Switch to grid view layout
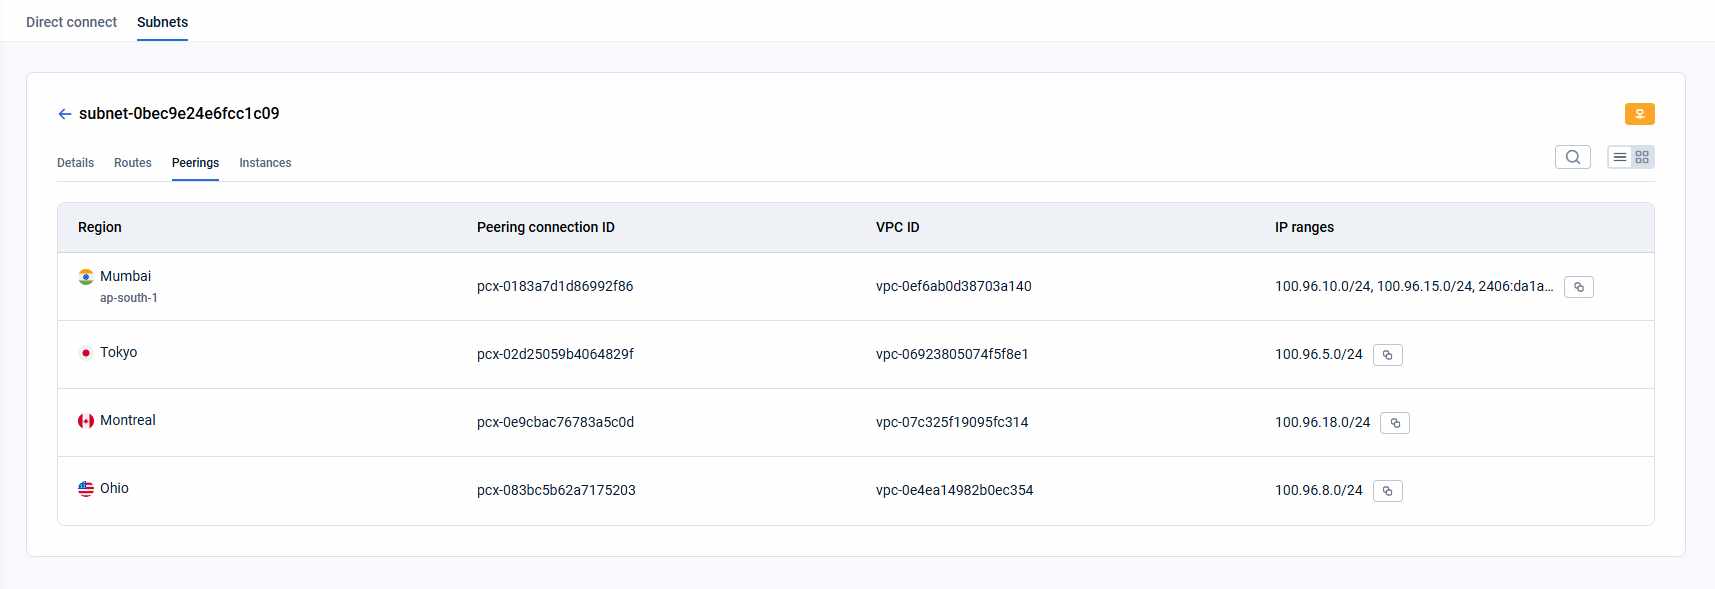 pyautogui.click(x=1642, y=157)
